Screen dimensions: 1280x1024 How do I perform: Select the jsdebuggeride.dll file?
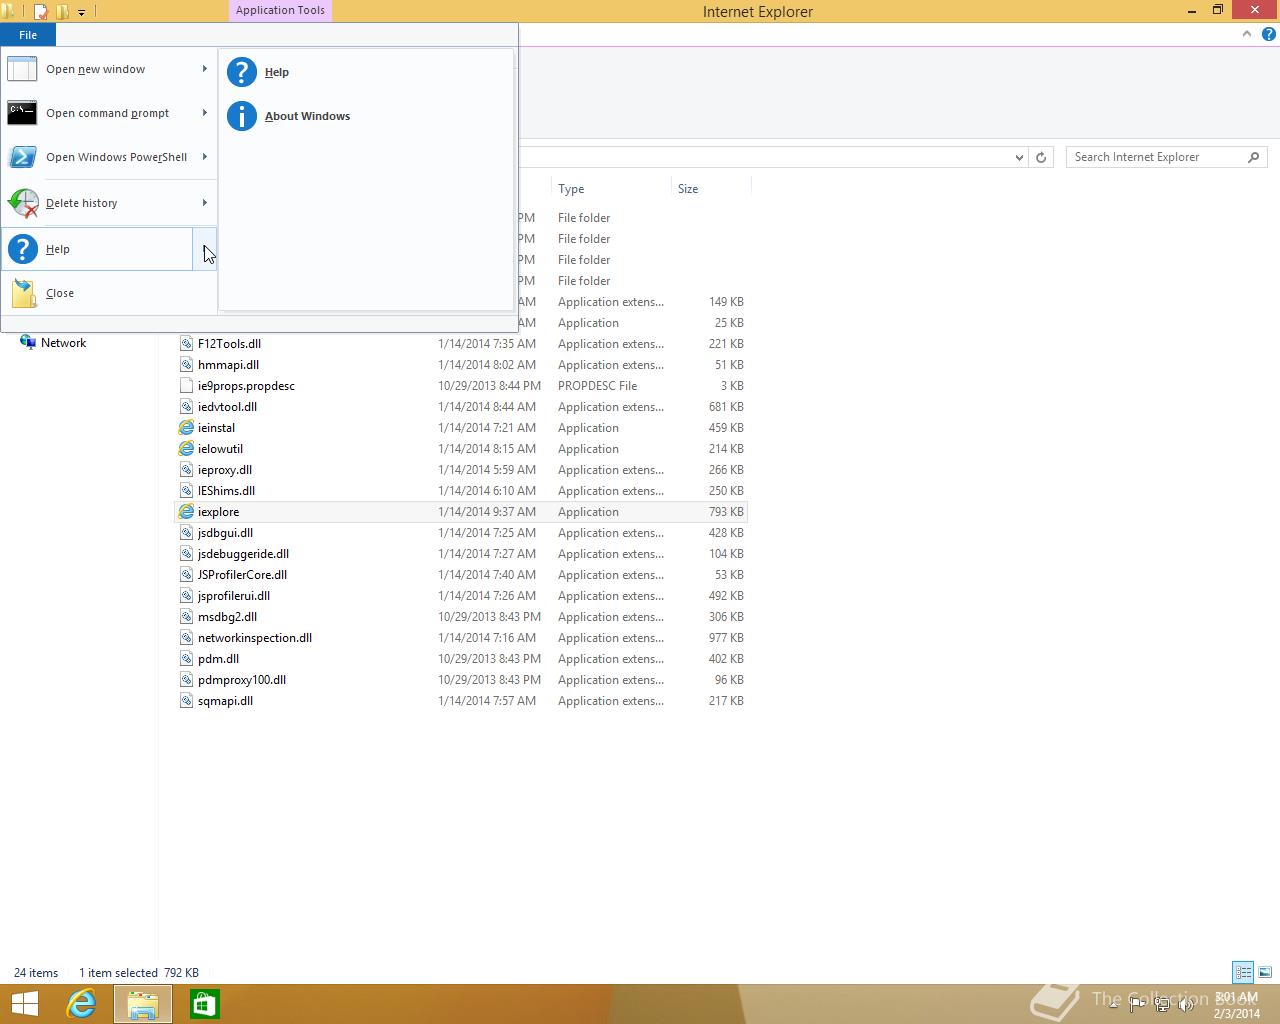[243, 554]
